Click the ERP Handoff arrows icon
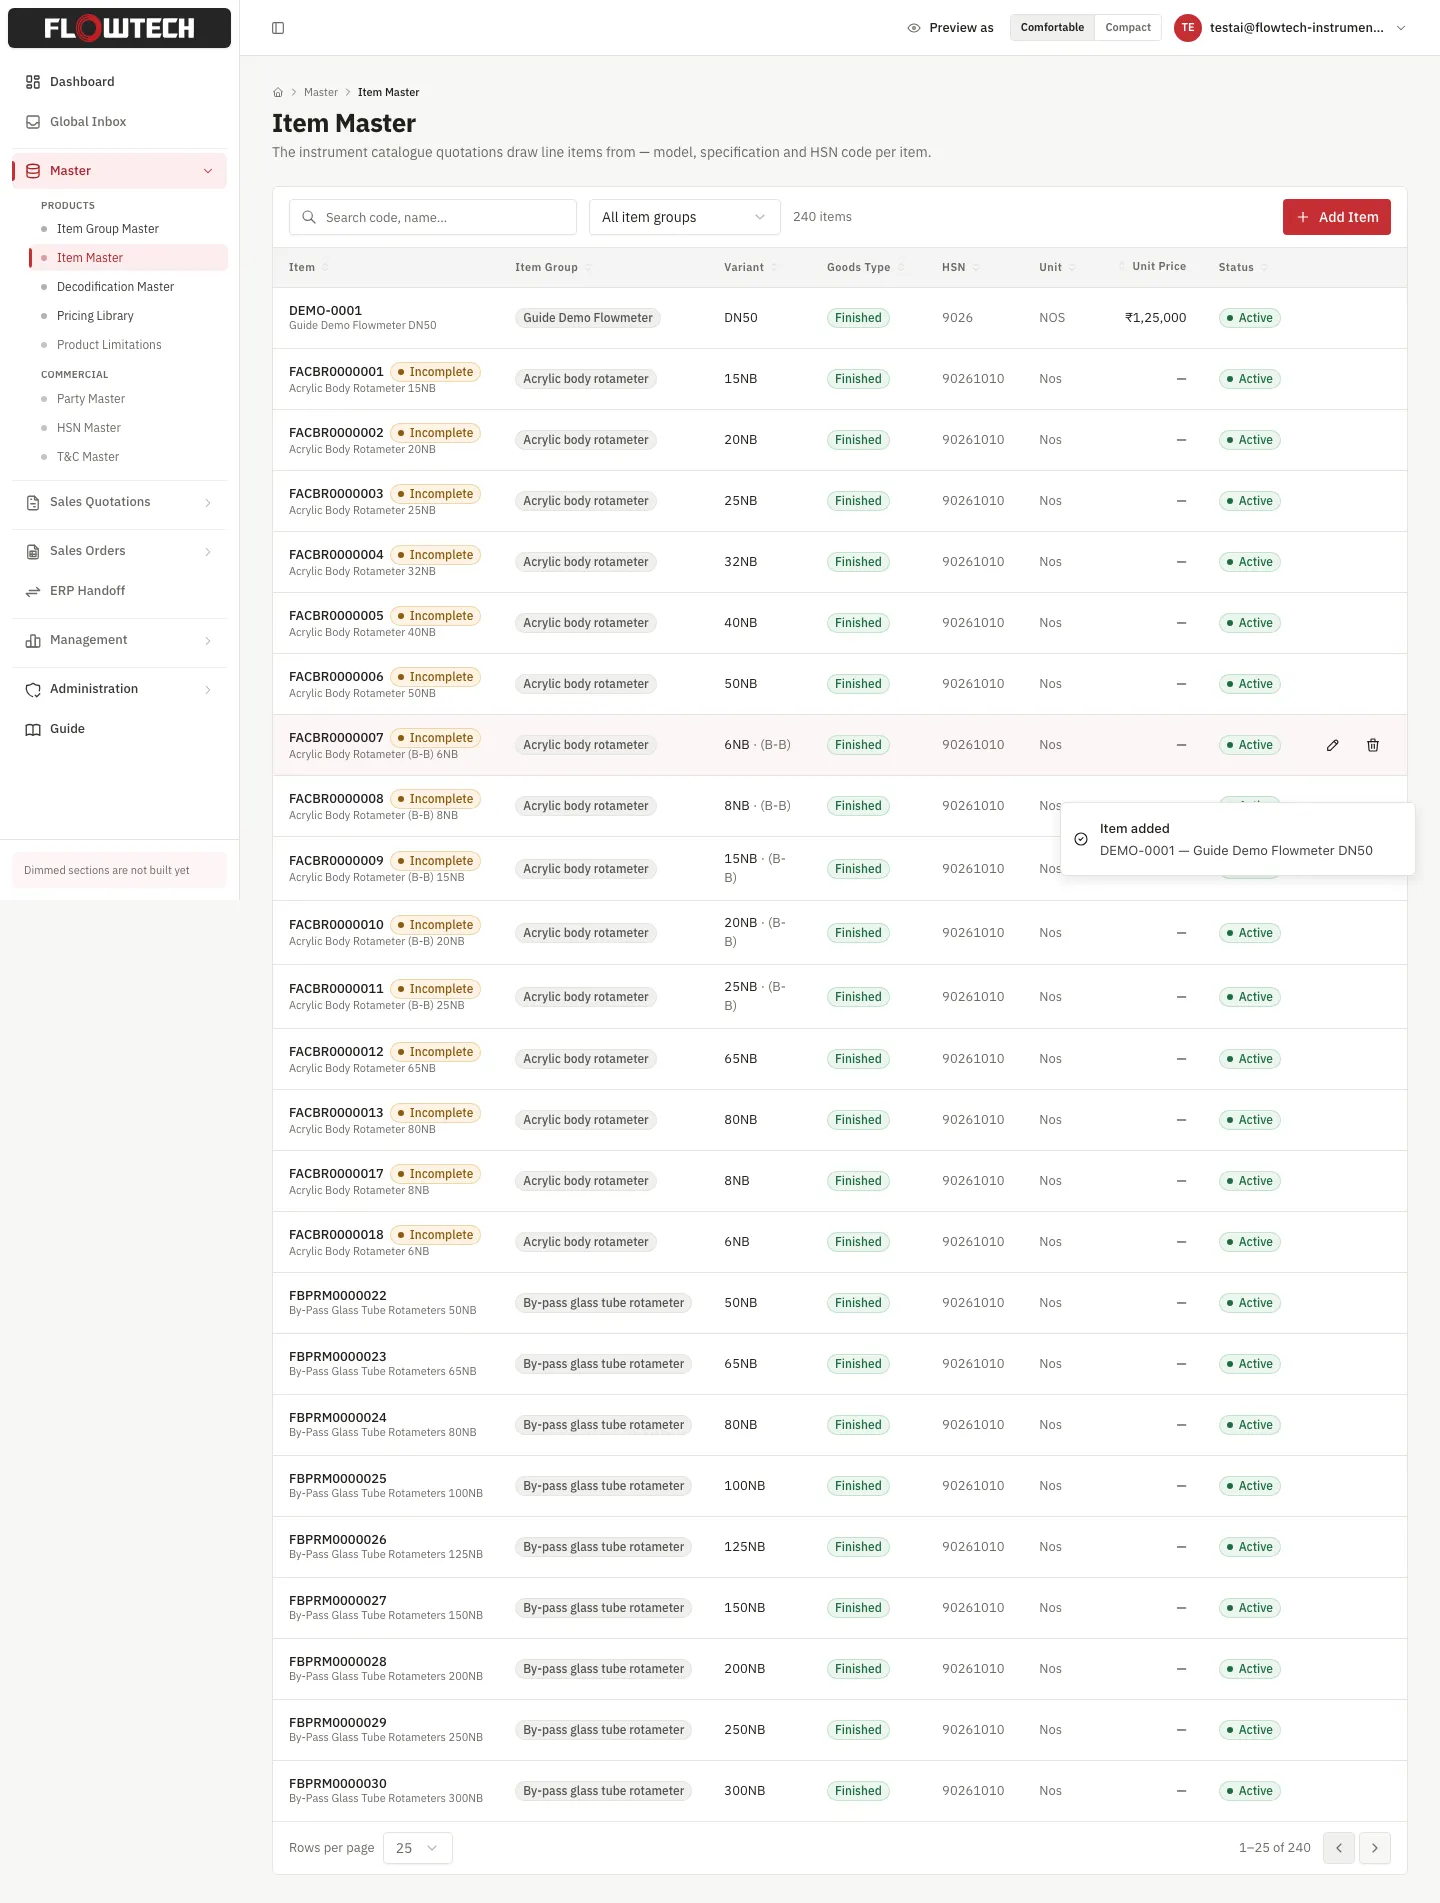 tap(33, 591)
